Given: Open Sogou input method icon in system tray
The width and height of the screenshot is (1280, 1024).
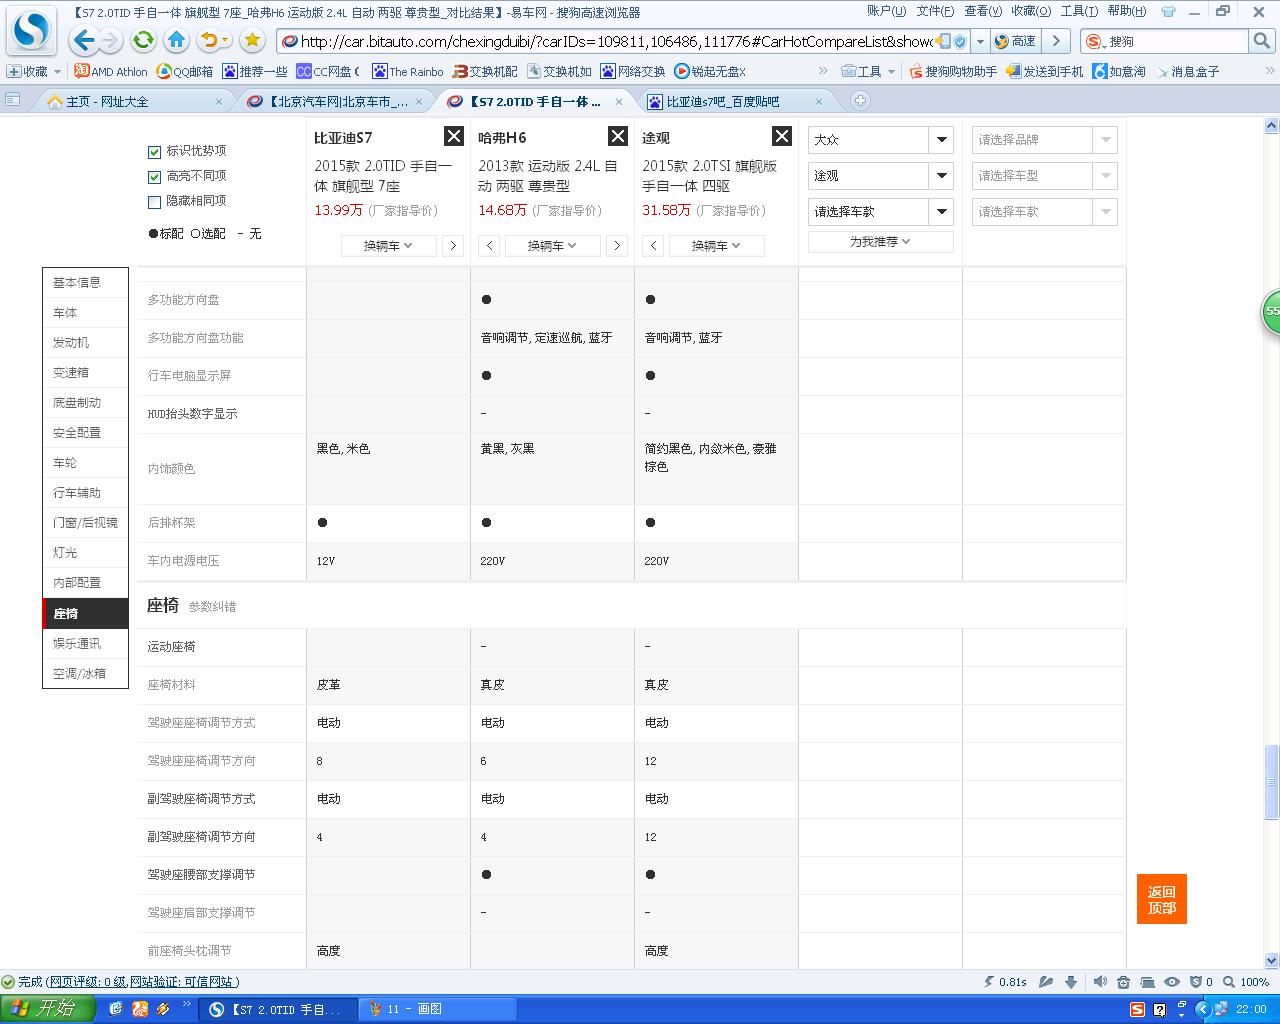Looking at the screenshot, I should tap(1138, 1009).
